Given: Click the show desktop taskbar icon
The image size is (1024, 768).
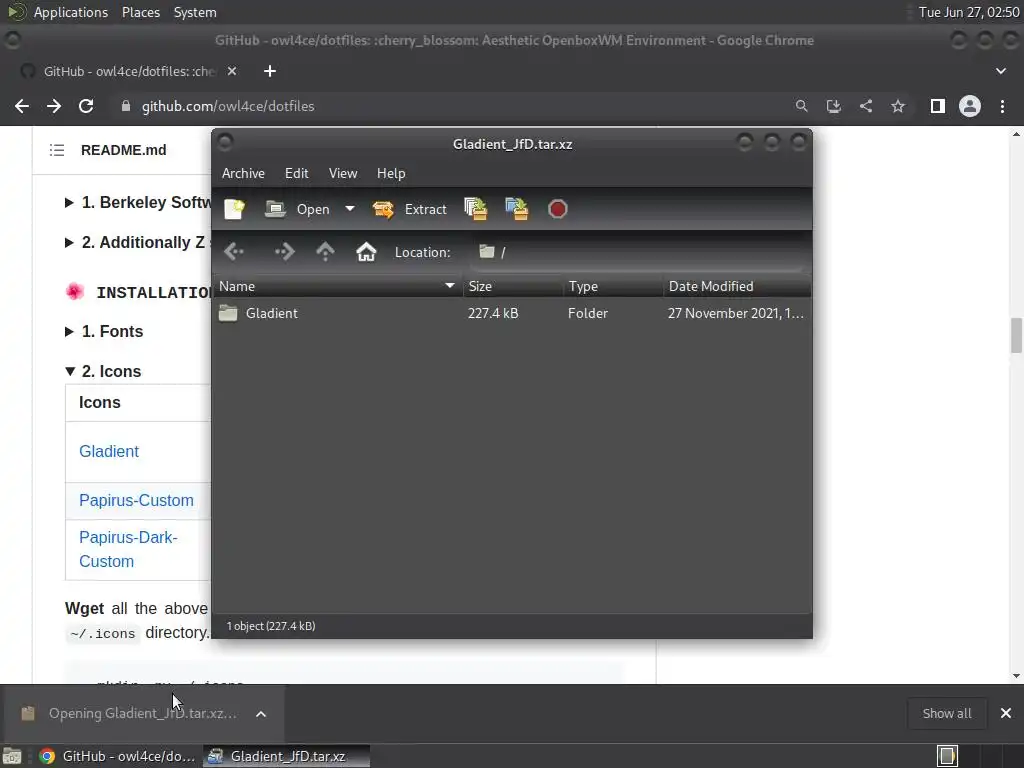Looking at the screenshot, I should pyautogui.click(x=12, y=756).
